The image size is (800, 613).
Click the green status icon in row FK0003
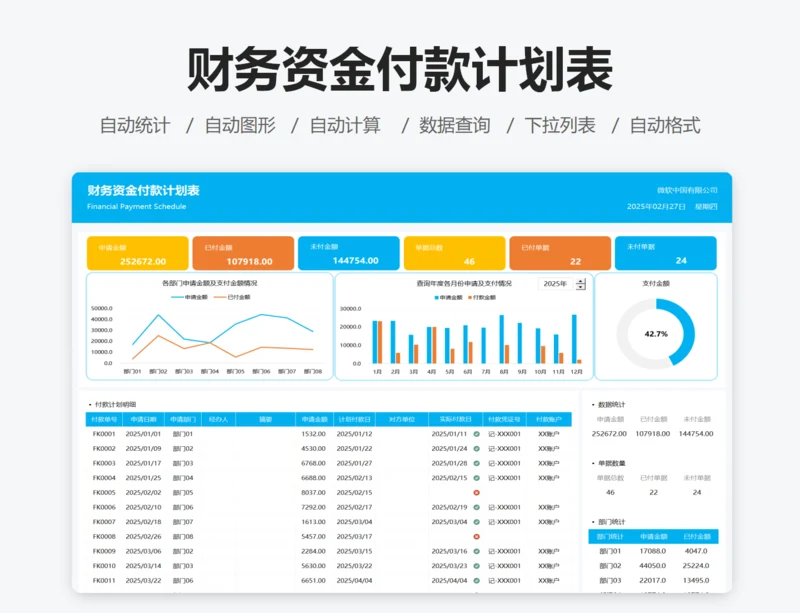(x=477, y=463)
